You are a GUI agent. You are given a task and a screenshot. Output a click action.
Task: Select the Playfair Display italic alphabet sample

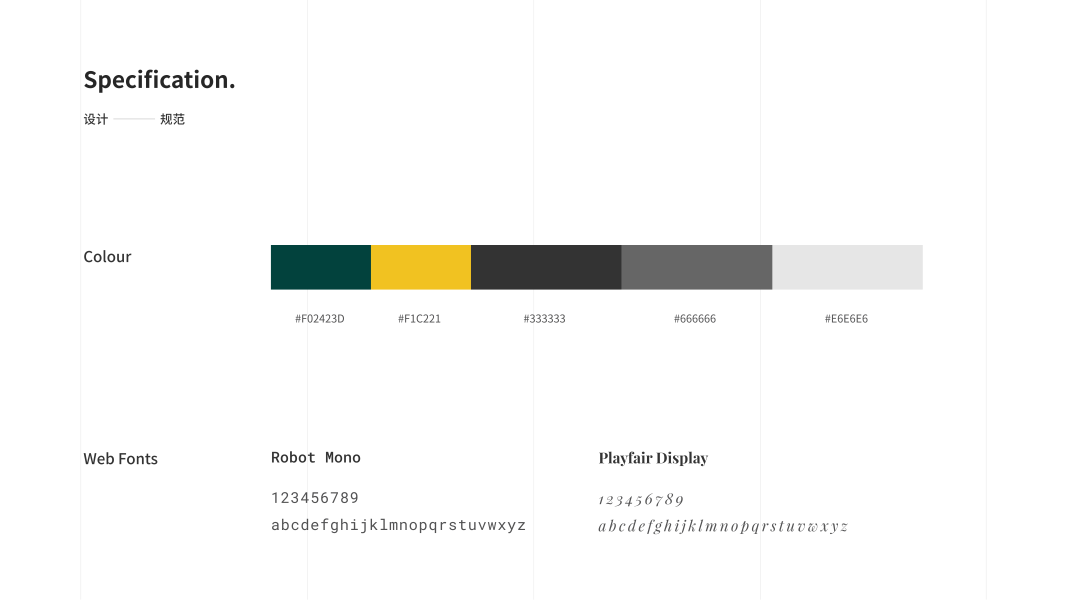pyautogui.click(x=723, y=526)
